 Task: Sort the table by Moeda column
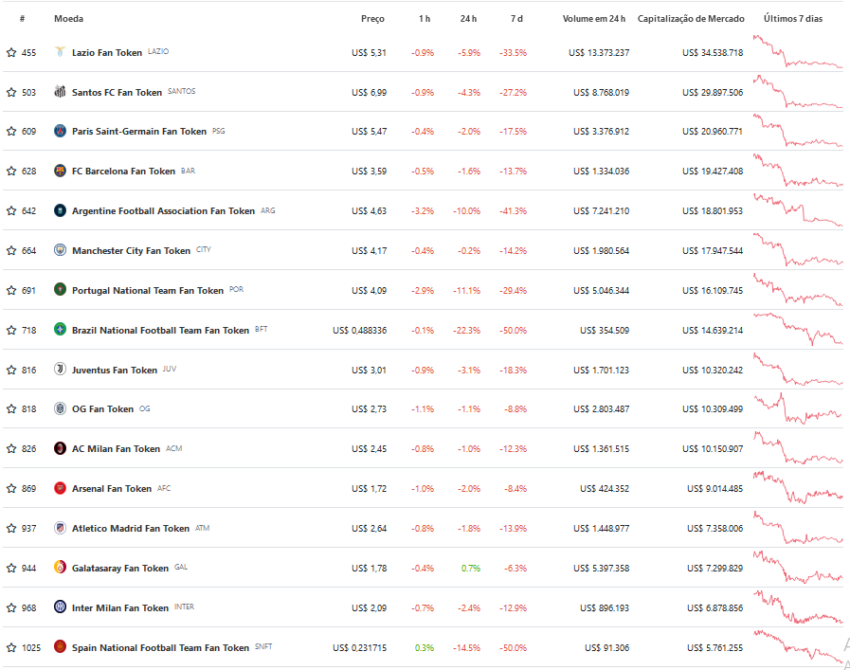69,18
